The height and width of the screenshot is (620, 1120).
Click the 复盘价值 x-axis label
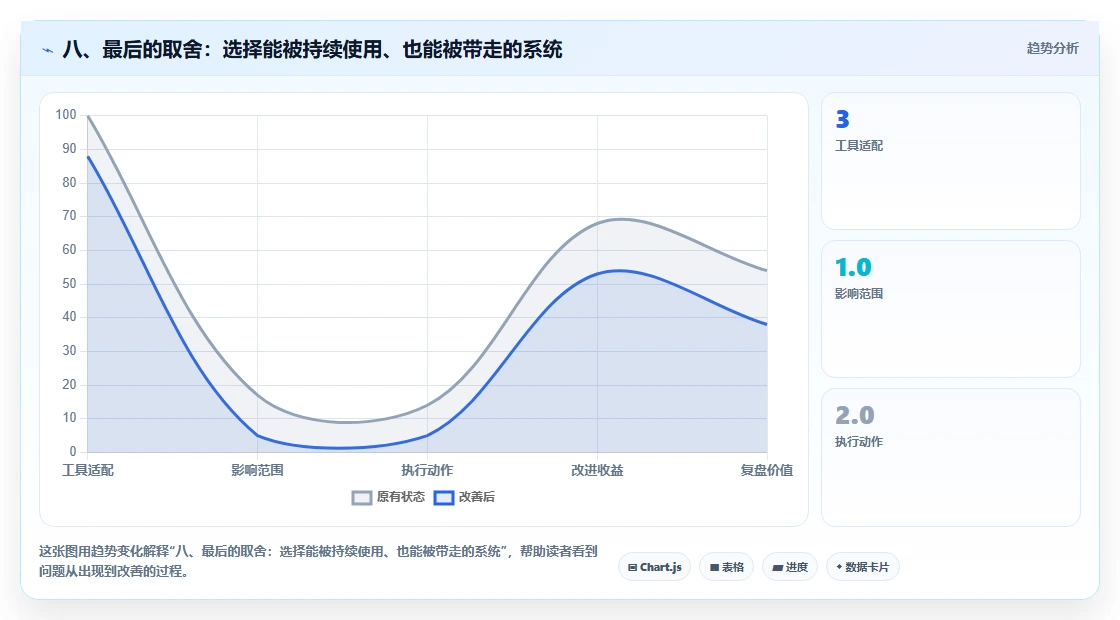[766, 470]
